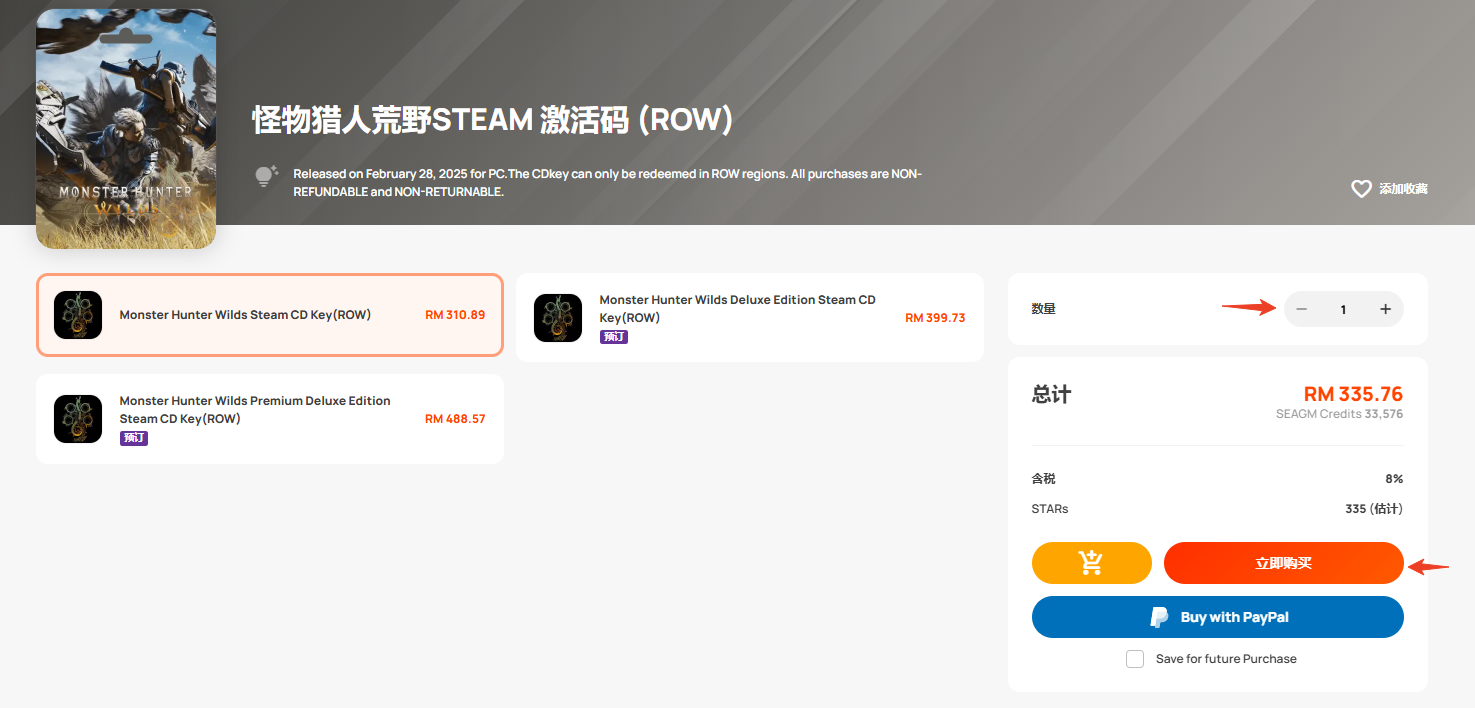Select the Premium Deluxe Edition Steam CD Key option
Viewport: 1475px width, 708px height.
(270, 419)
